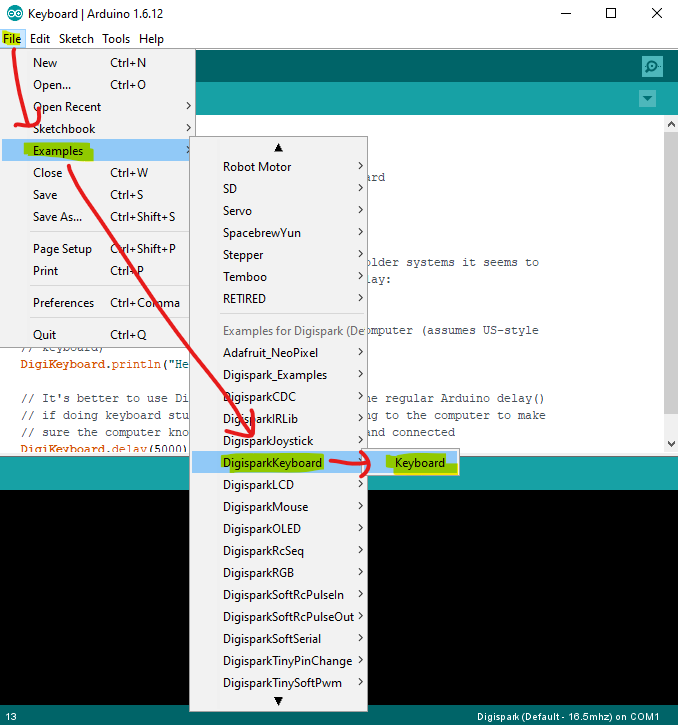Open Preferences from File menu

click(x=96, y=303)
